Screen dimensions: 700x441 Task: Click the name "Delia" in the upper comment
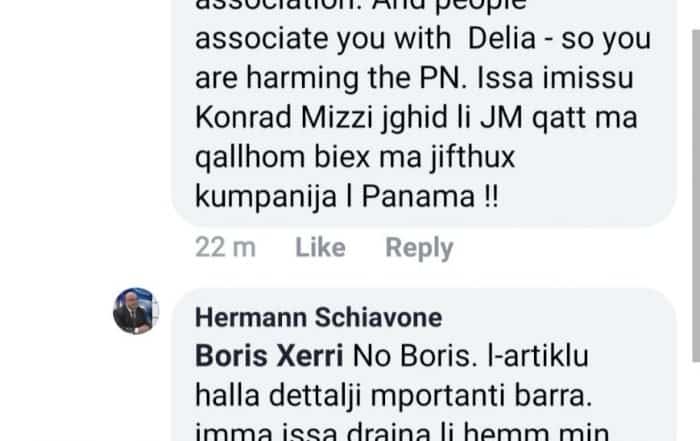tap(501, 38)
